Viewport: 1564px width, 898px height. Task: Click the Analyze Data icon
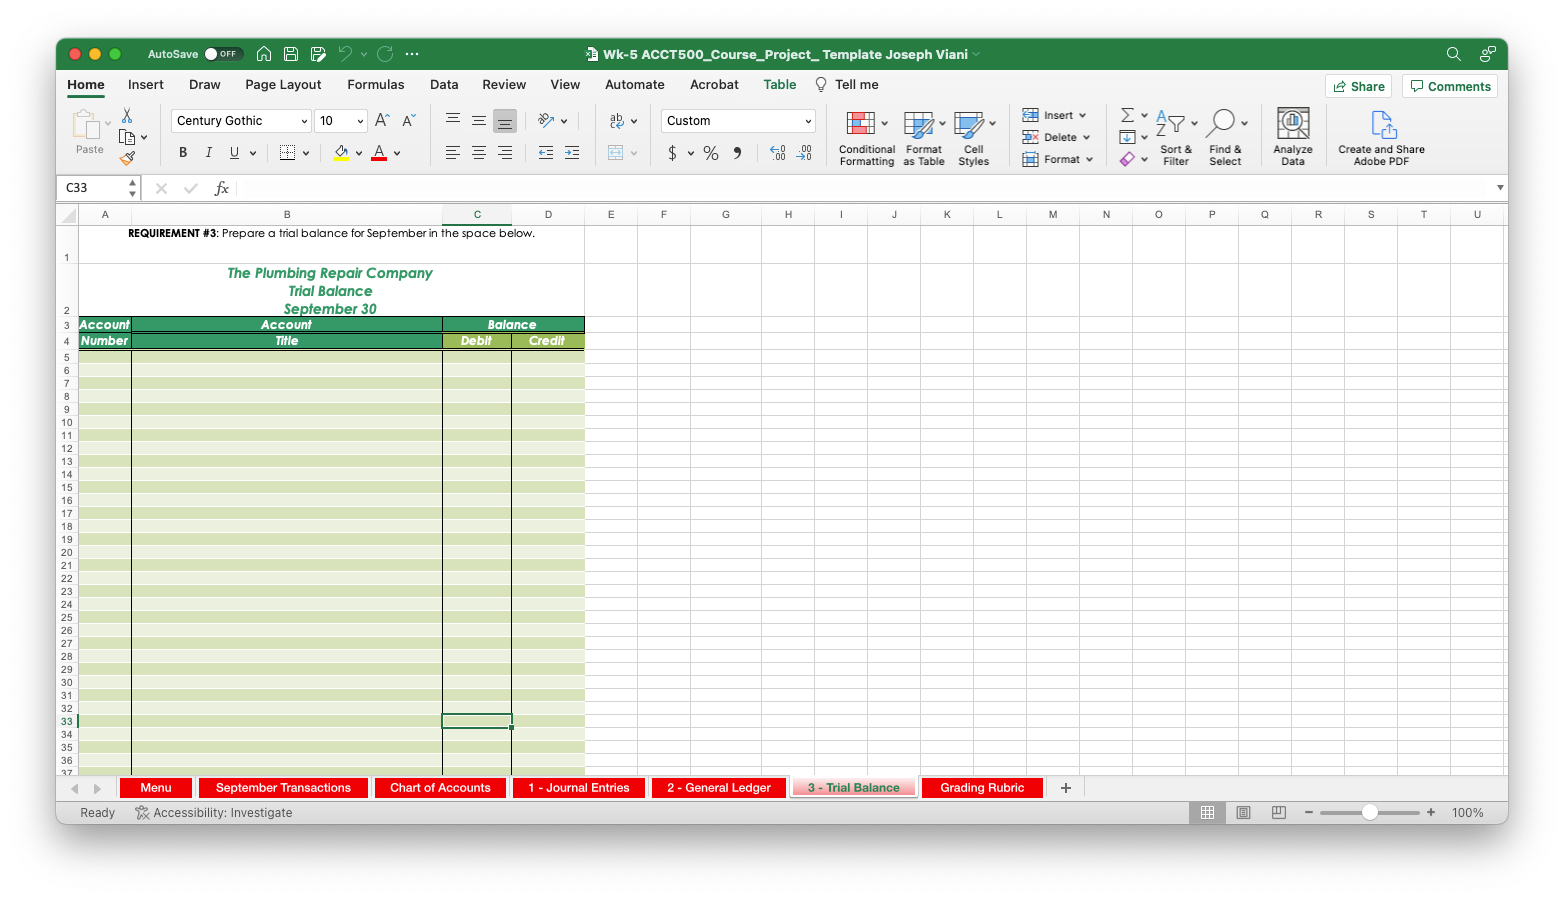click(1292, 137)
